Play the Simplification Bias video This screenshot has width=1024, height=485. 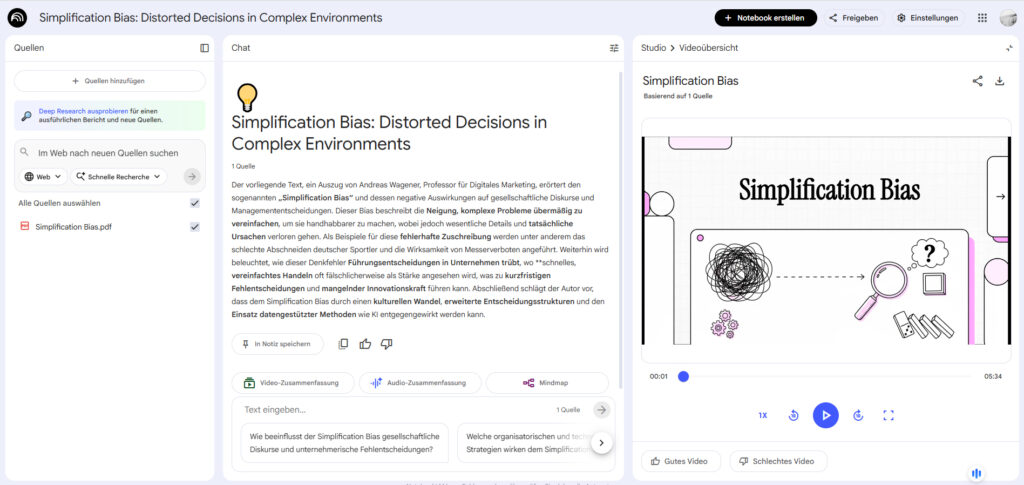point(825,415)
